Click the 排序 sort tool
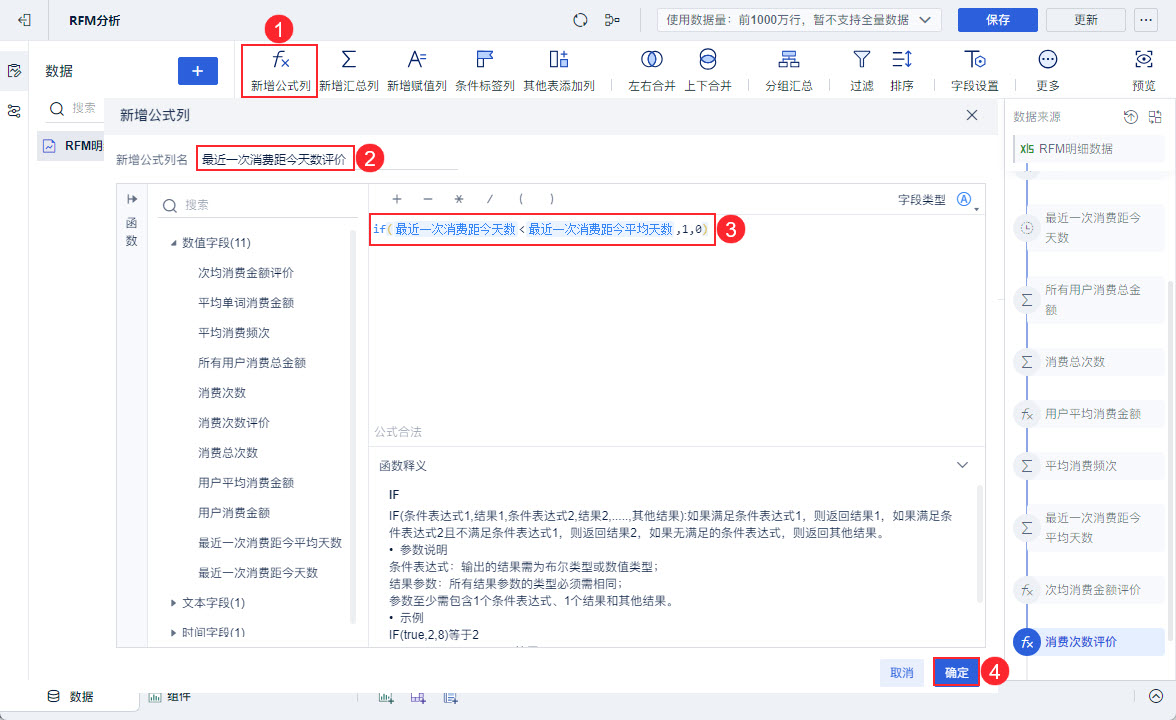The height and width of the screenshot is (720, 1176). [902, 60]
